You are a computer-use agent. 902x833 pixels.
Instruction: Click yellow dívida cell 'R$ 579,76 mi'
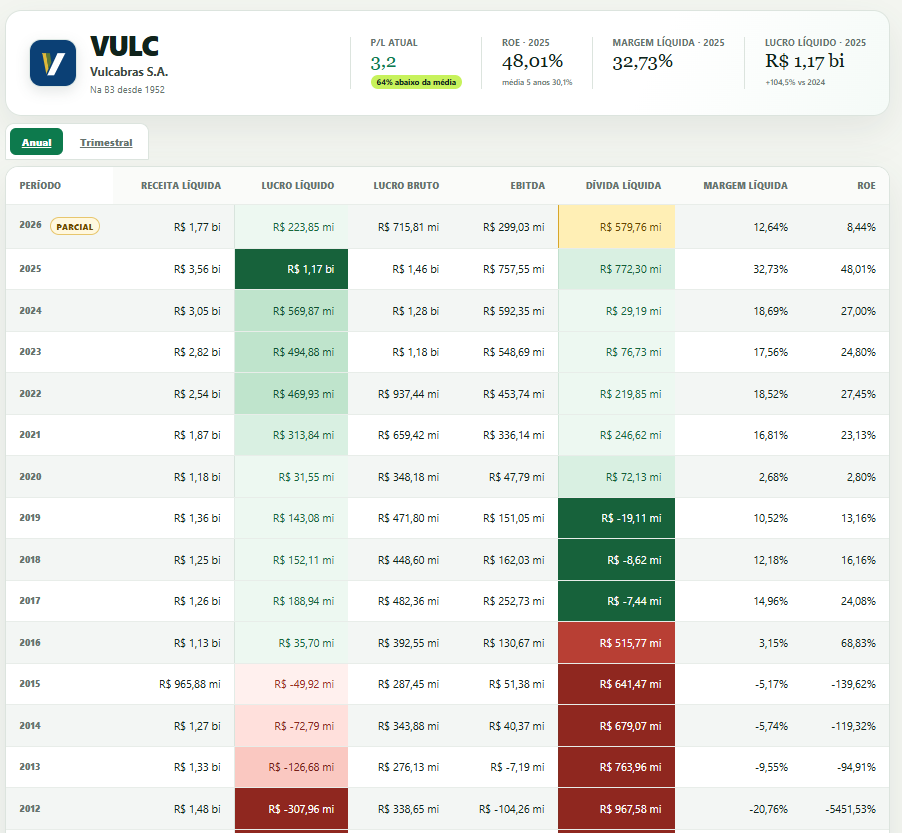616,227
